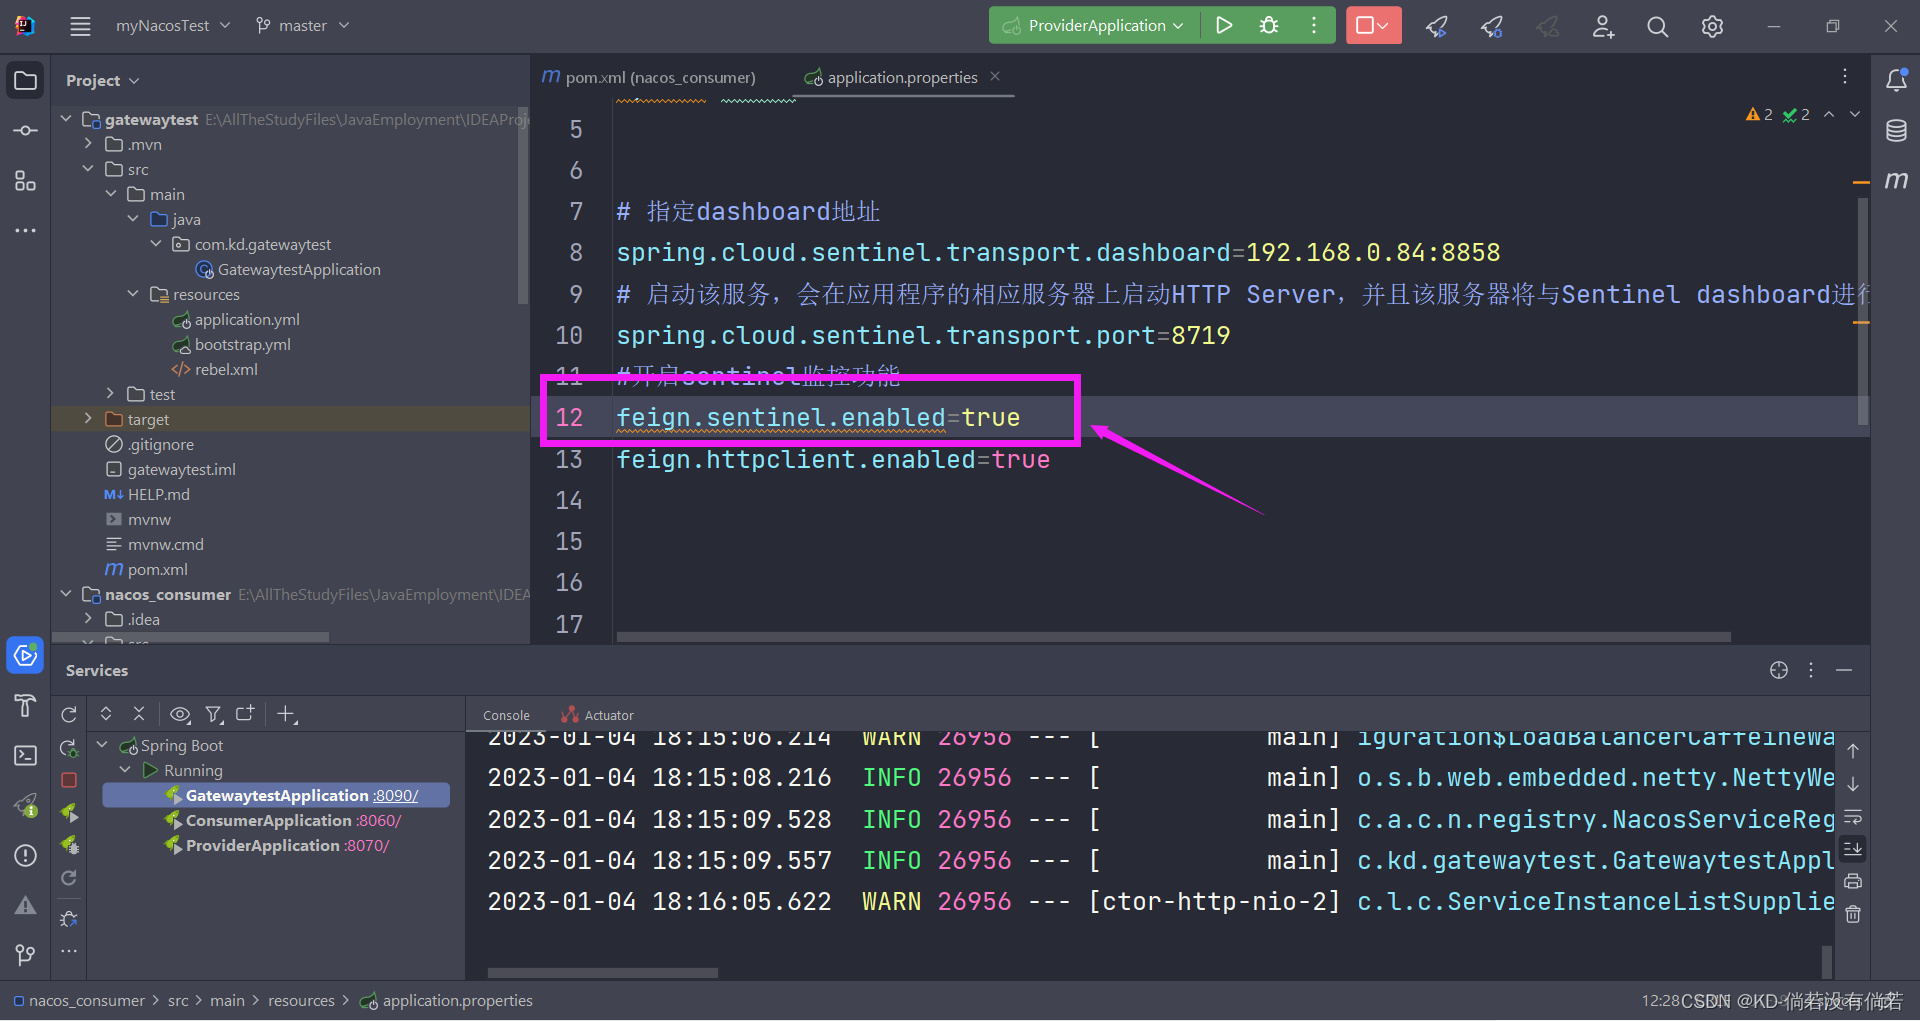Open the main hamburger menu

click(80, 26)
